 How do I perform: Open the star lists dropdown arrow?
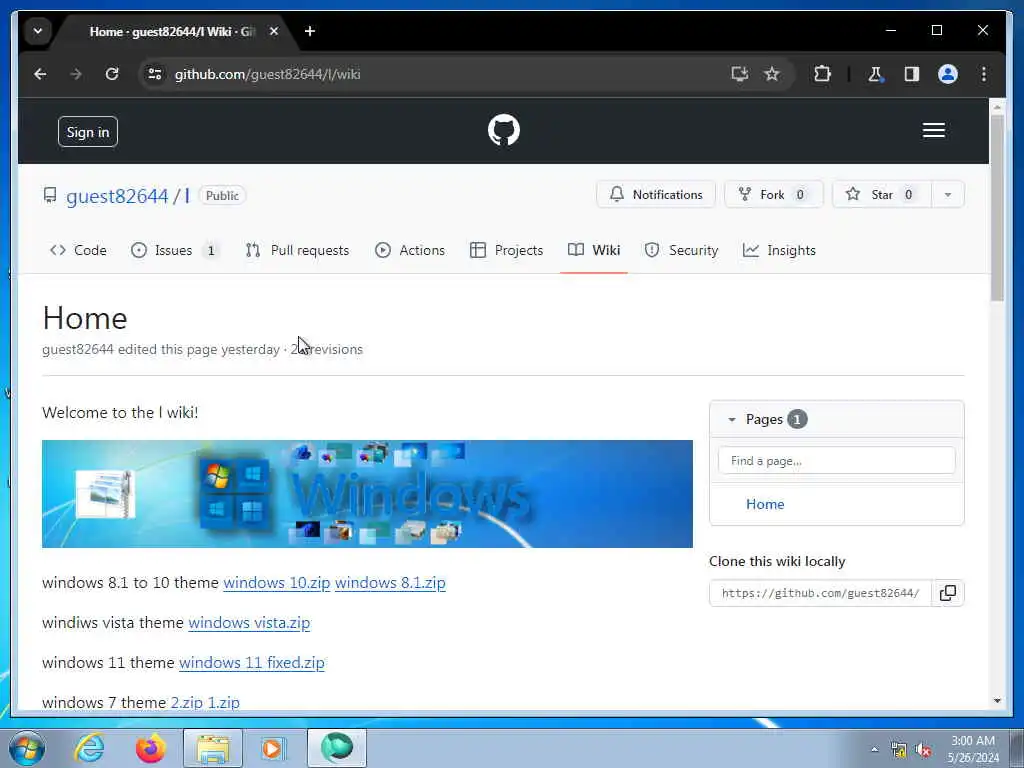tap(948, 195)
